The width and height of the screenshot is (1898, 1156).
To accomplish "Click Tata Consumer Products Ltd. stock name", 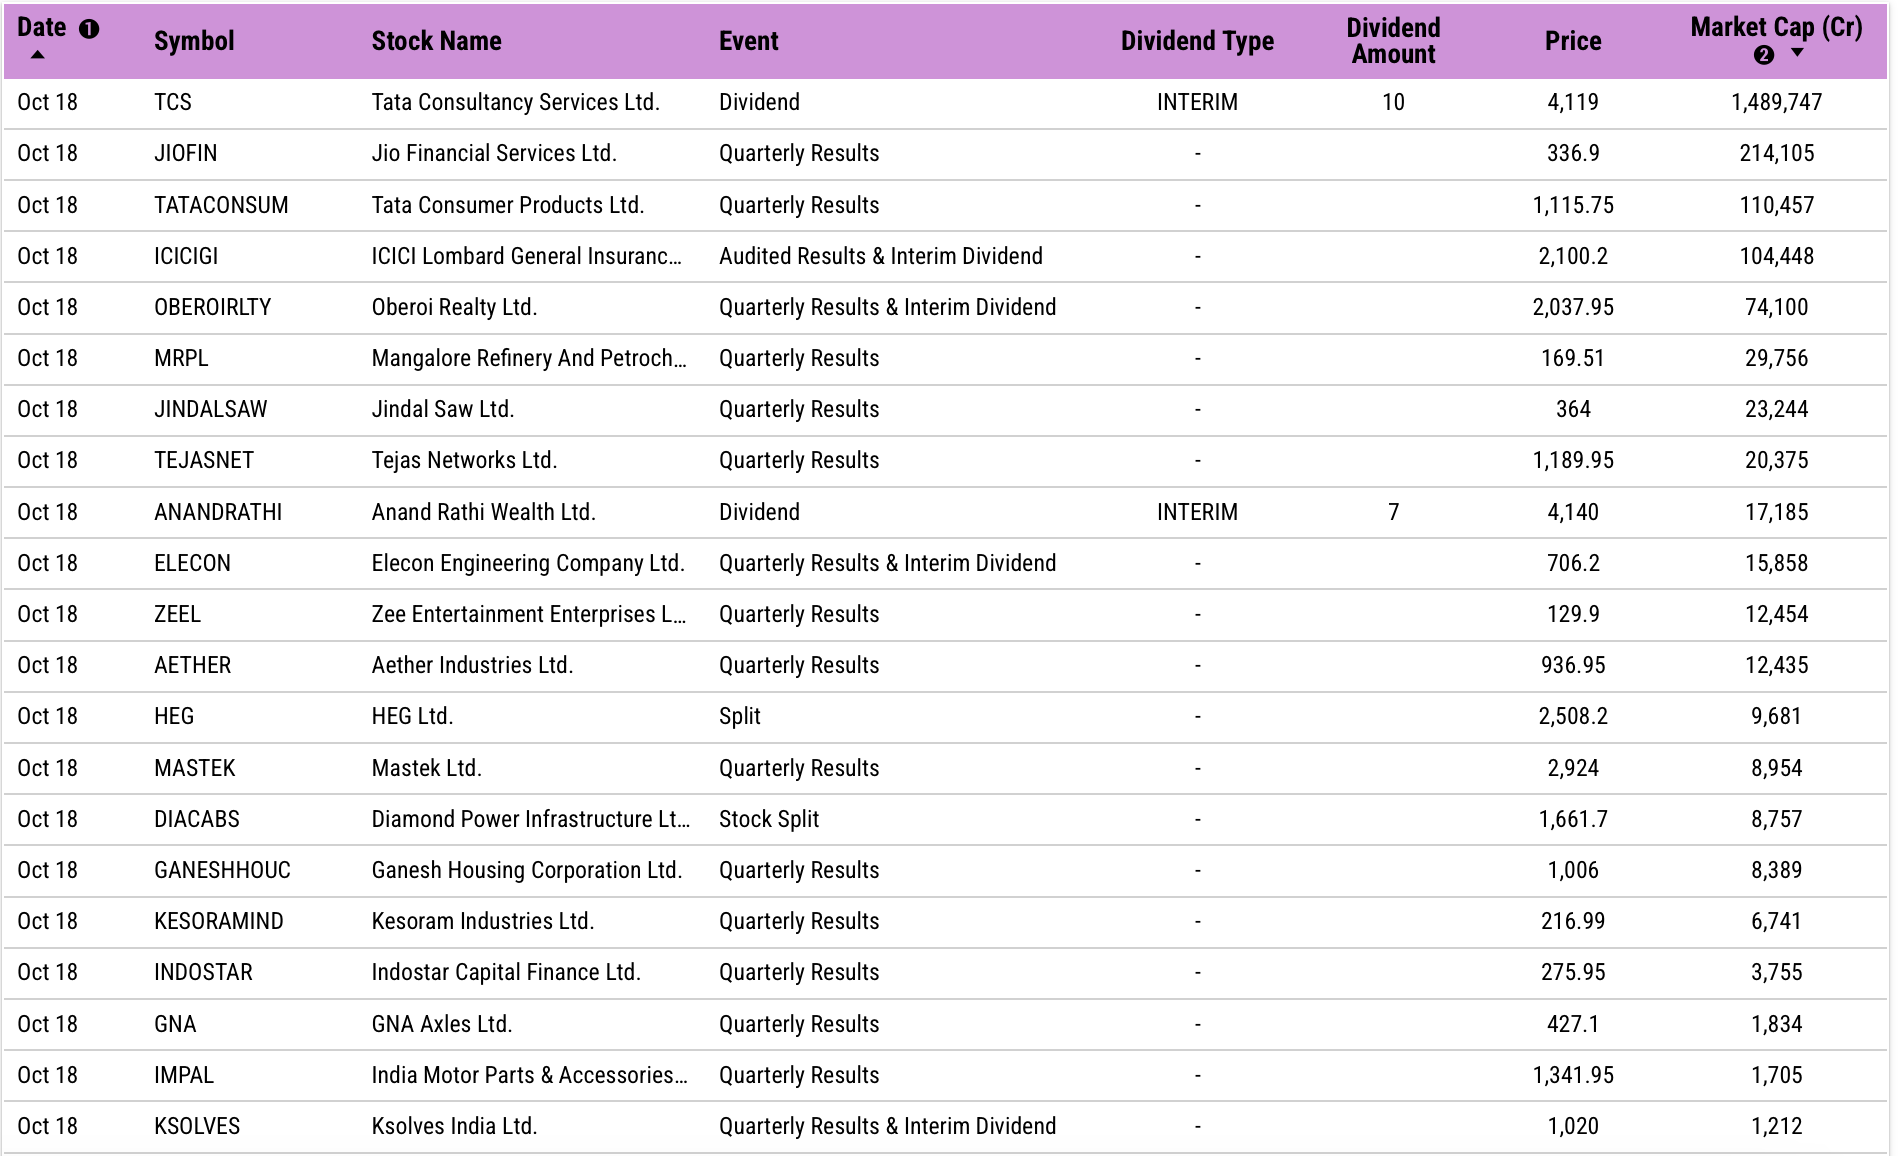I will 508,205.
